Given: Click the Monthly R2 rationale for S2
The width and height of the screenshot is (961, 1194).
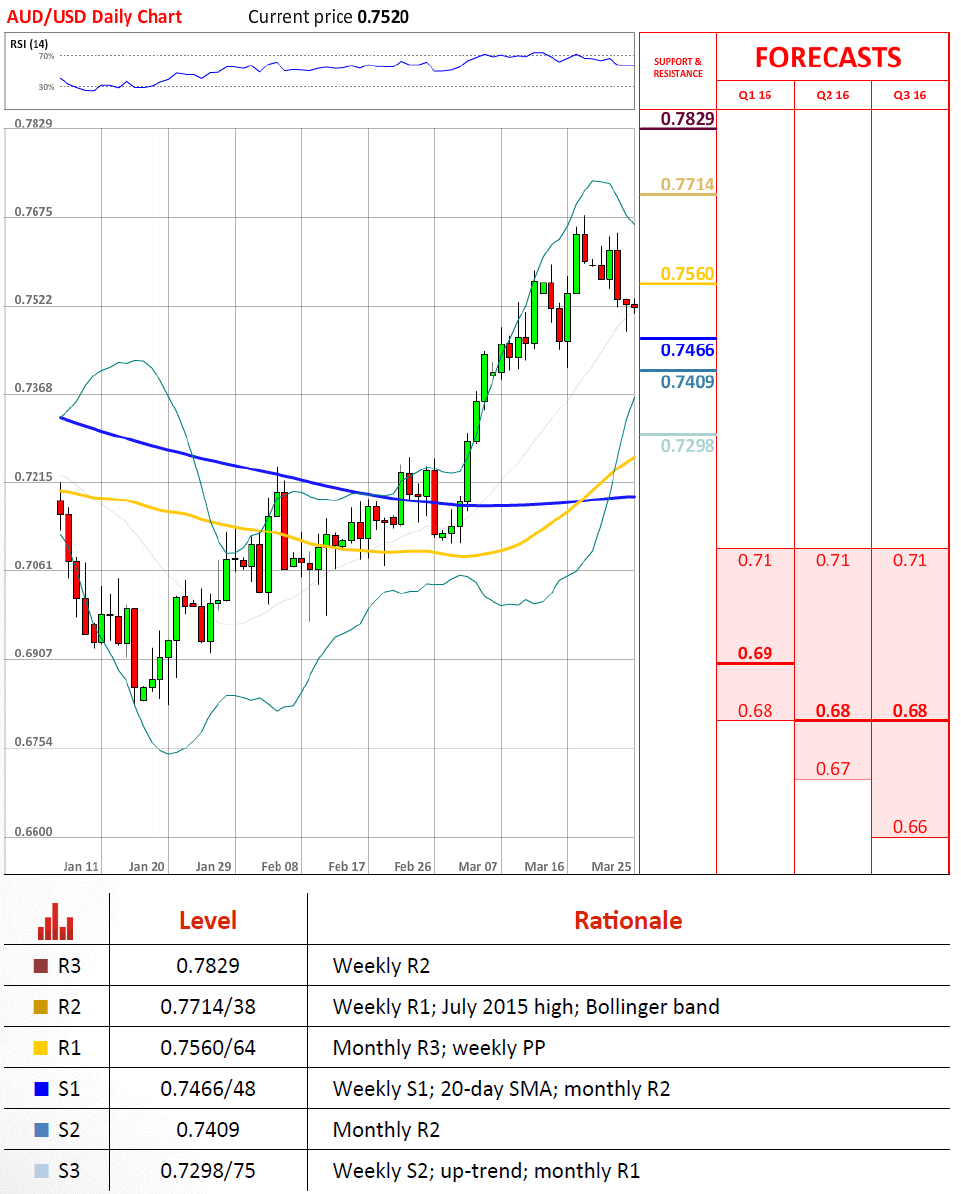Looking at the screenshot, I should coord(387,1130).
